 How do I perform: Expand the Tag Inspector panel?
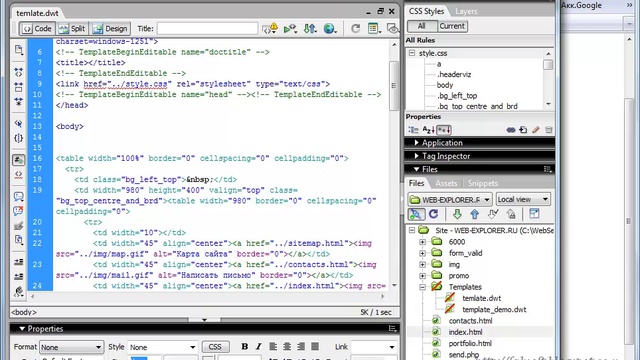point(416,156)
